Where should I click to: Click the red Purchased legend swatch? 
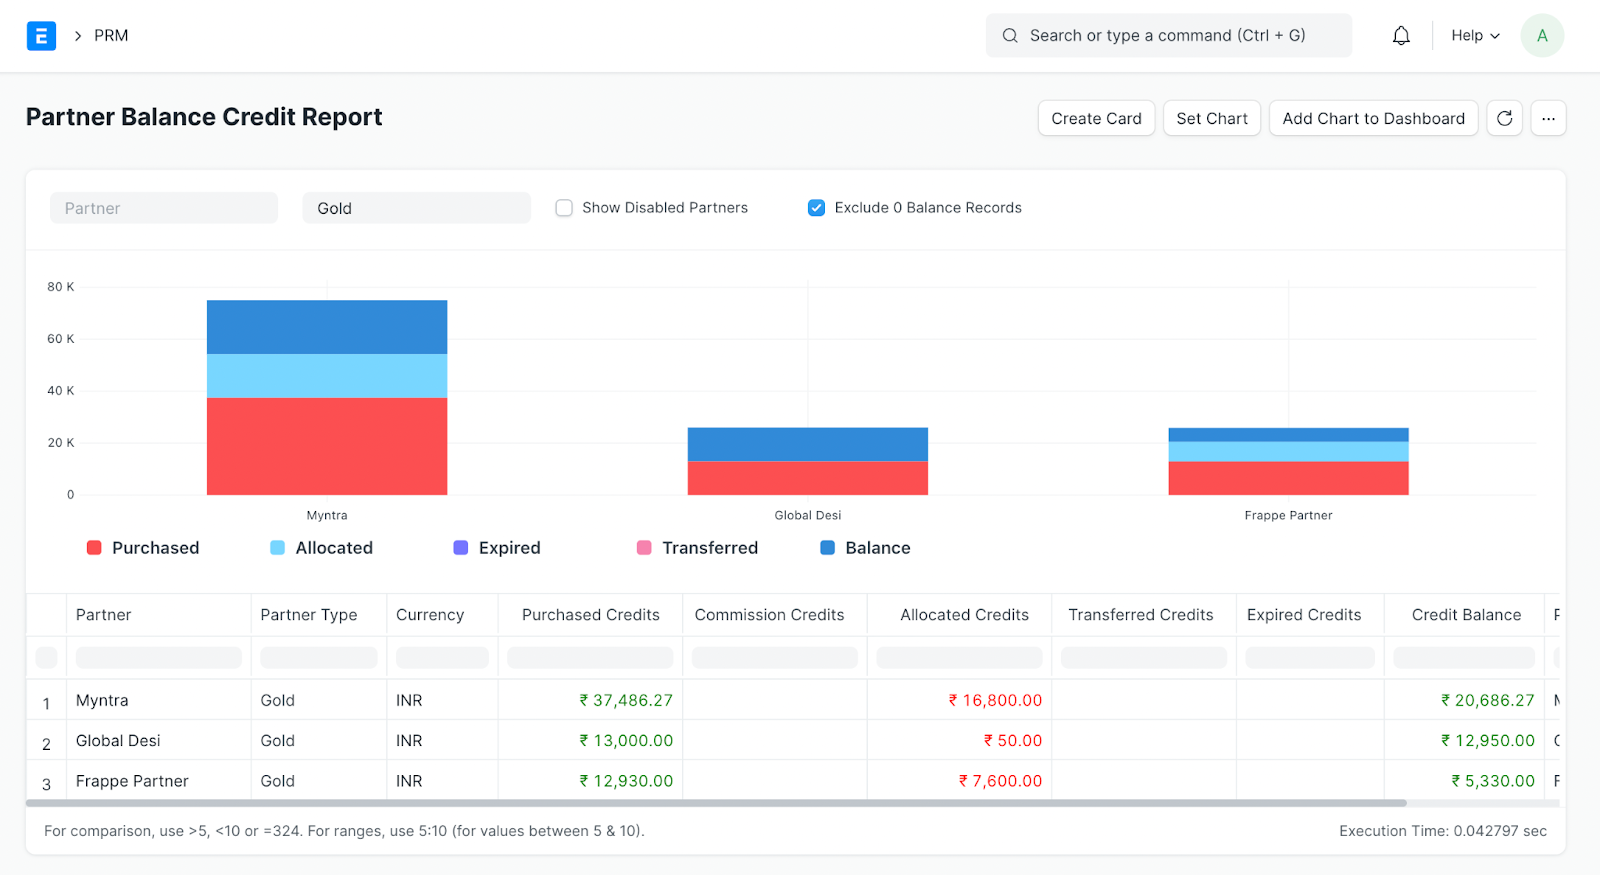(94, 548)
